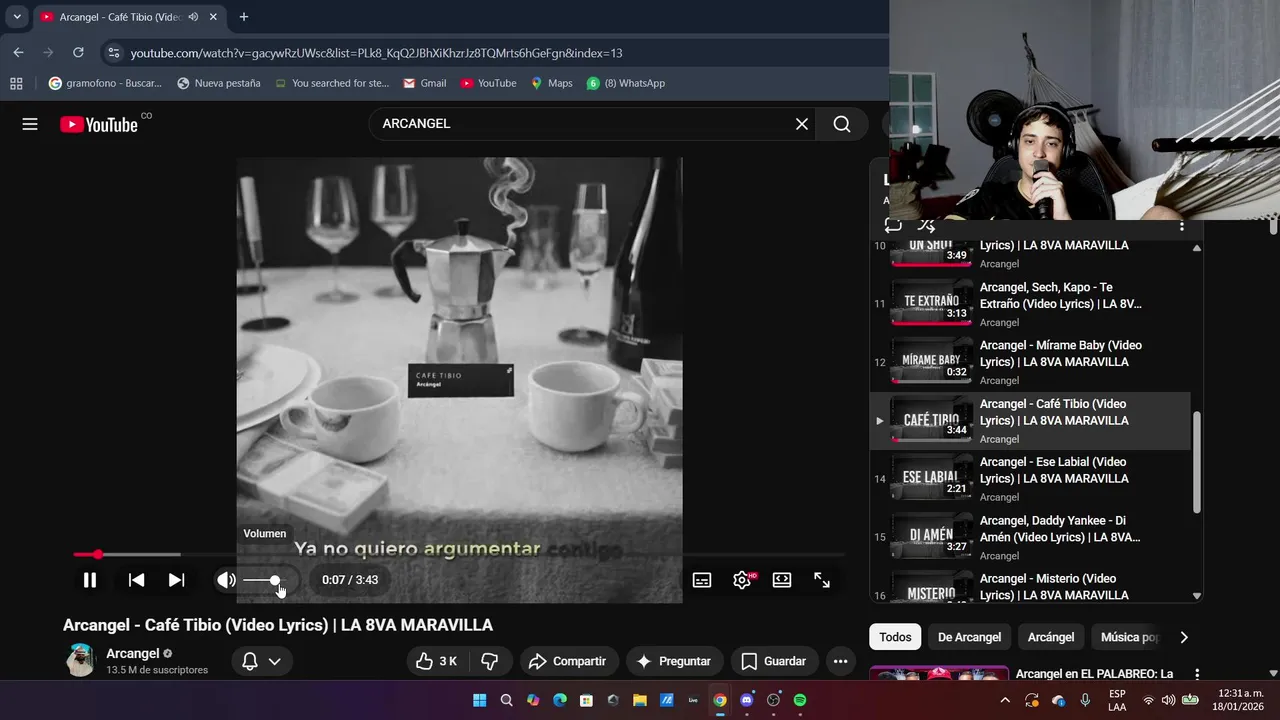1280x720 pixels.
Task: Play Ese Labial from playlist
Action: (x=1030, y=479)
